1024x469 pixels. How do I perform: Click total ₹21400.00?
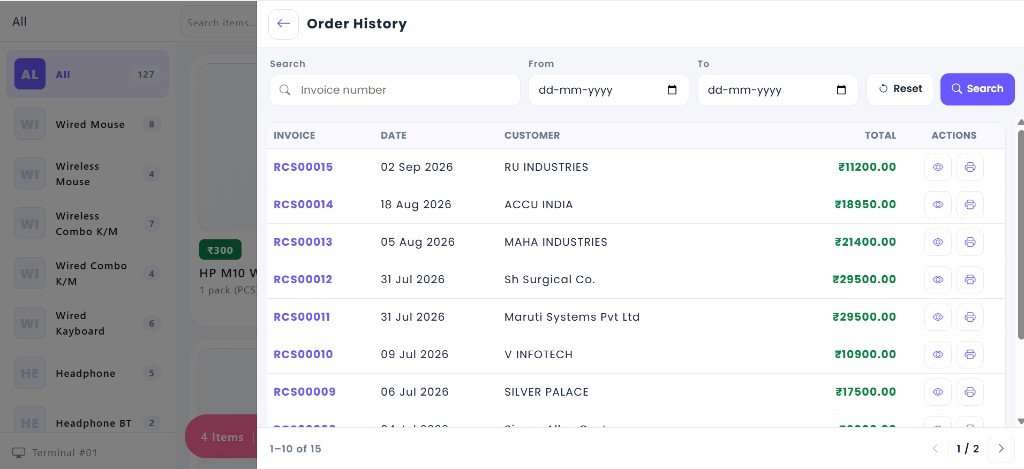point(865,242)
